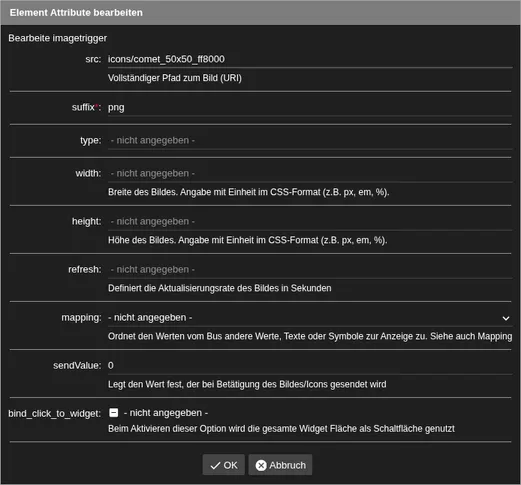
Task: Open the mapping dropdown
Action: click(x=310, y=318)
